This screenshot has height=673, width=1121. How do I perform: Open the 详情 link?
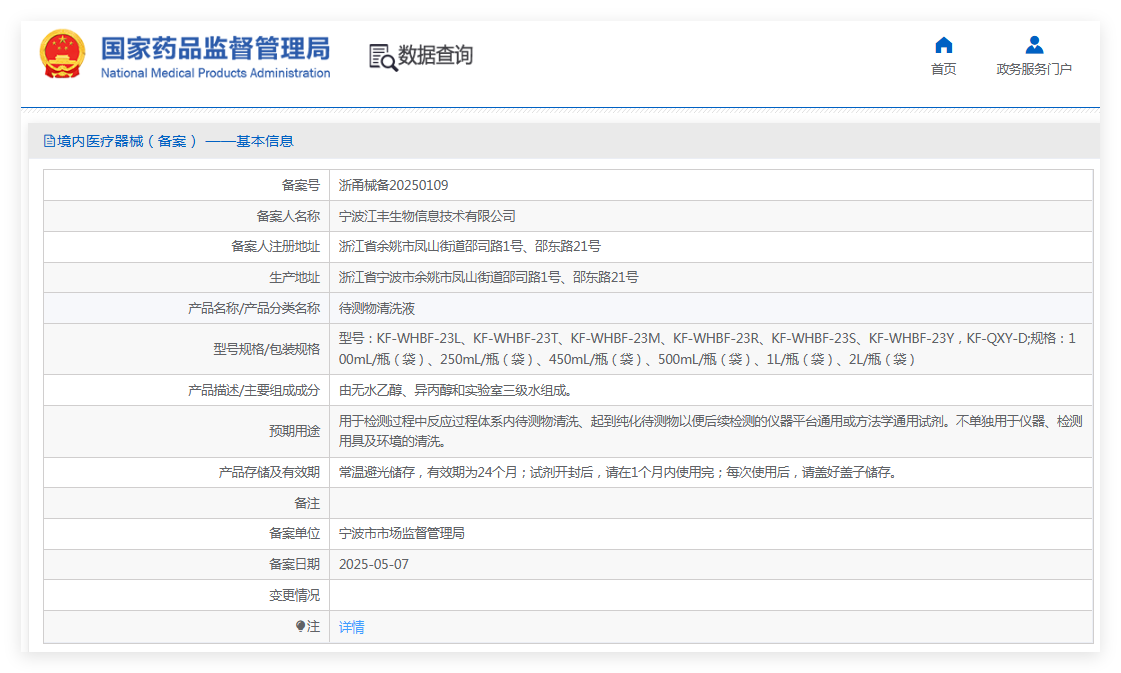352,627
